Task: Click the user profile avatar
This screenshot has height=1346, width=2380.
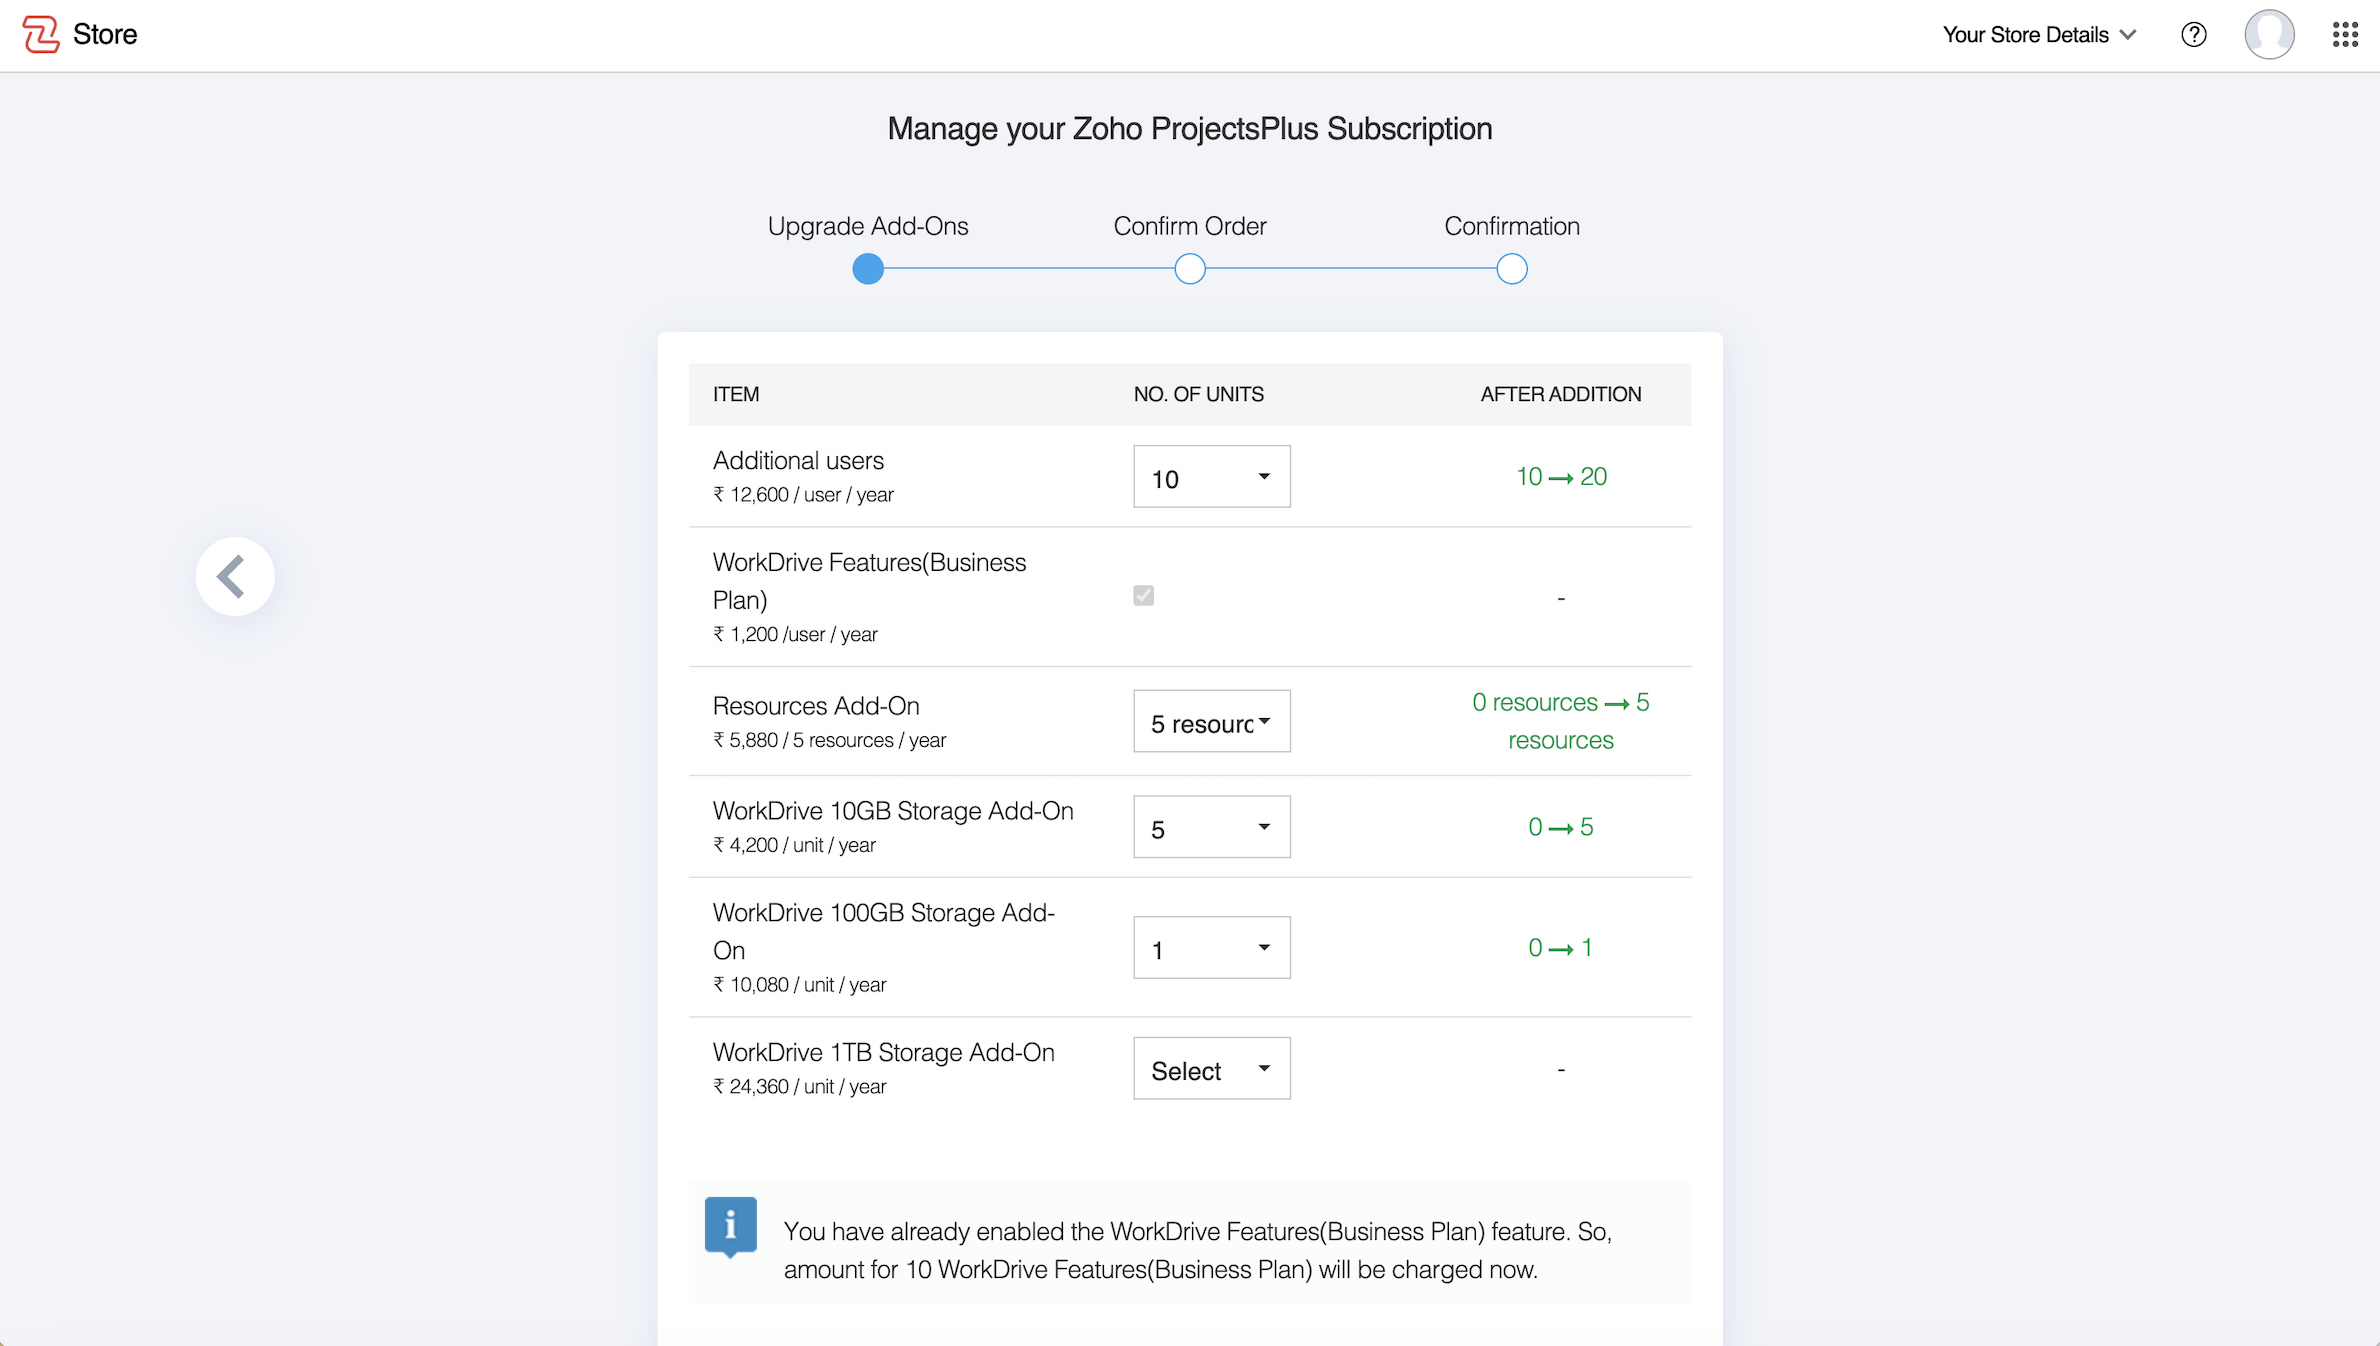Action: click(x=2269, y=35)
